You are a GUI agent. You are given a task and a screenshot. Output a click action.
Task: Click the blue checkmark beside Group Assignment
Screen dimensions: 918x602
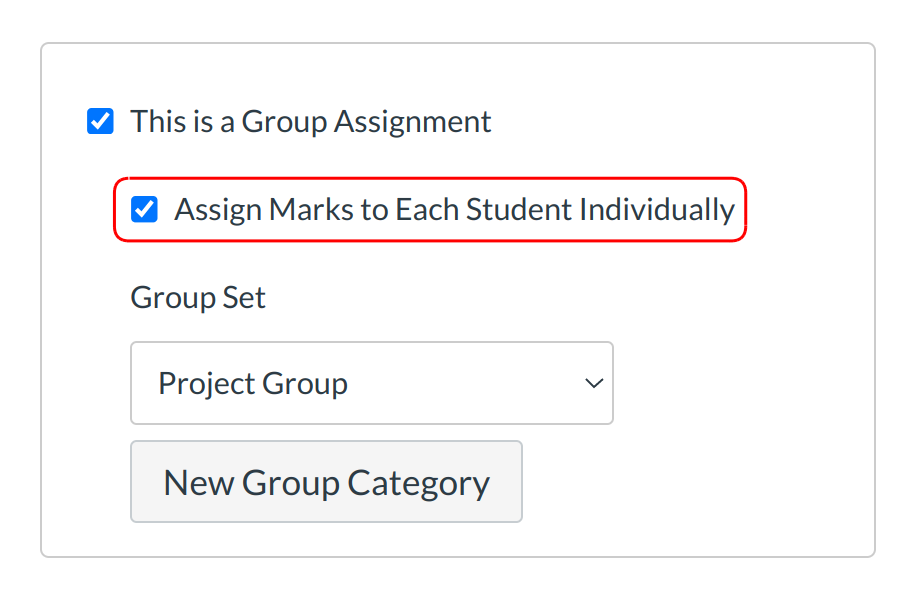pyautogui.click(x=100, y=122)
